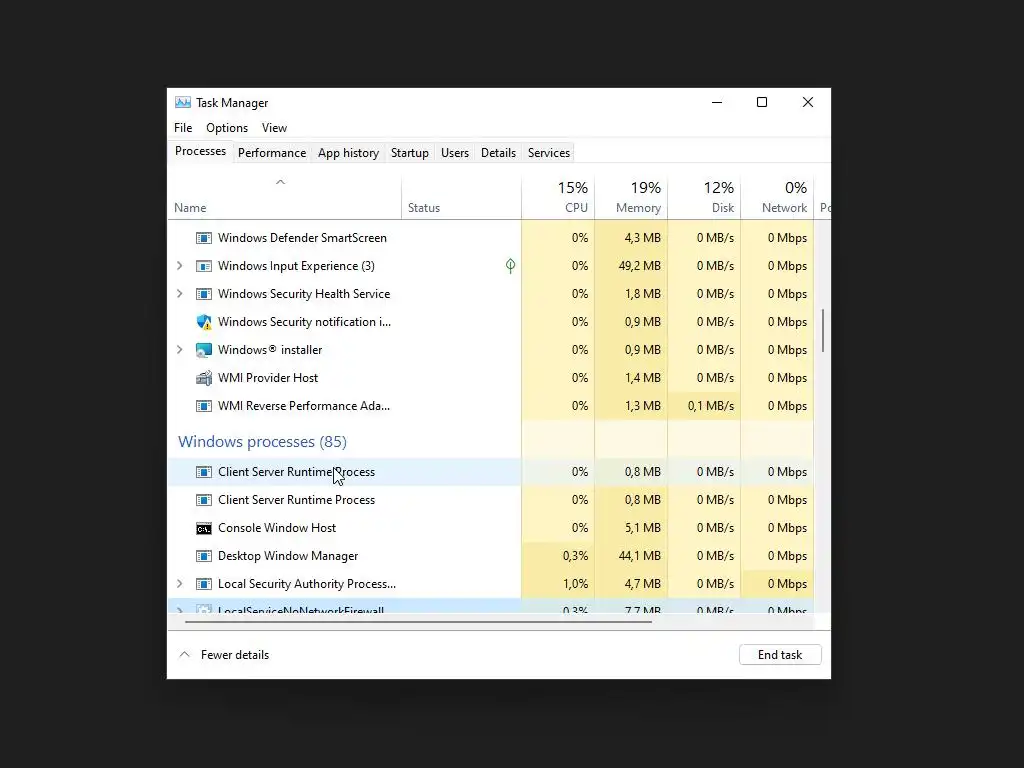Click the Local Security Authority Process icon

point(204,584)
